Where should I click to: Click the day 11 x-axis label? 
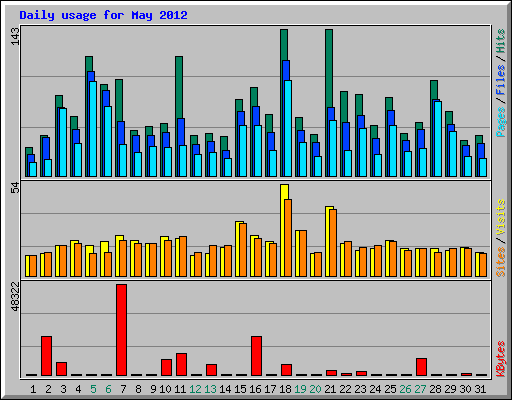[x=180, y=389]
